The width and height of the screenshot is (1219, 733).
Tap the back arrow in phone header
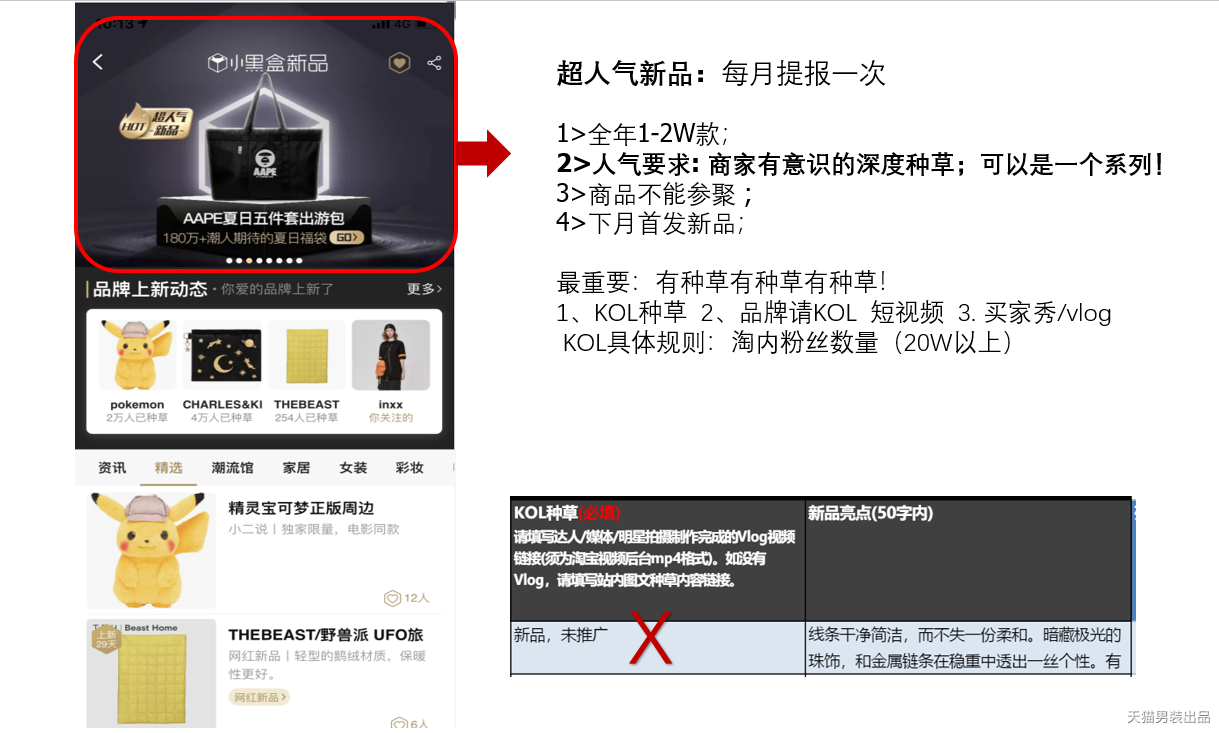tap(98, 62)
